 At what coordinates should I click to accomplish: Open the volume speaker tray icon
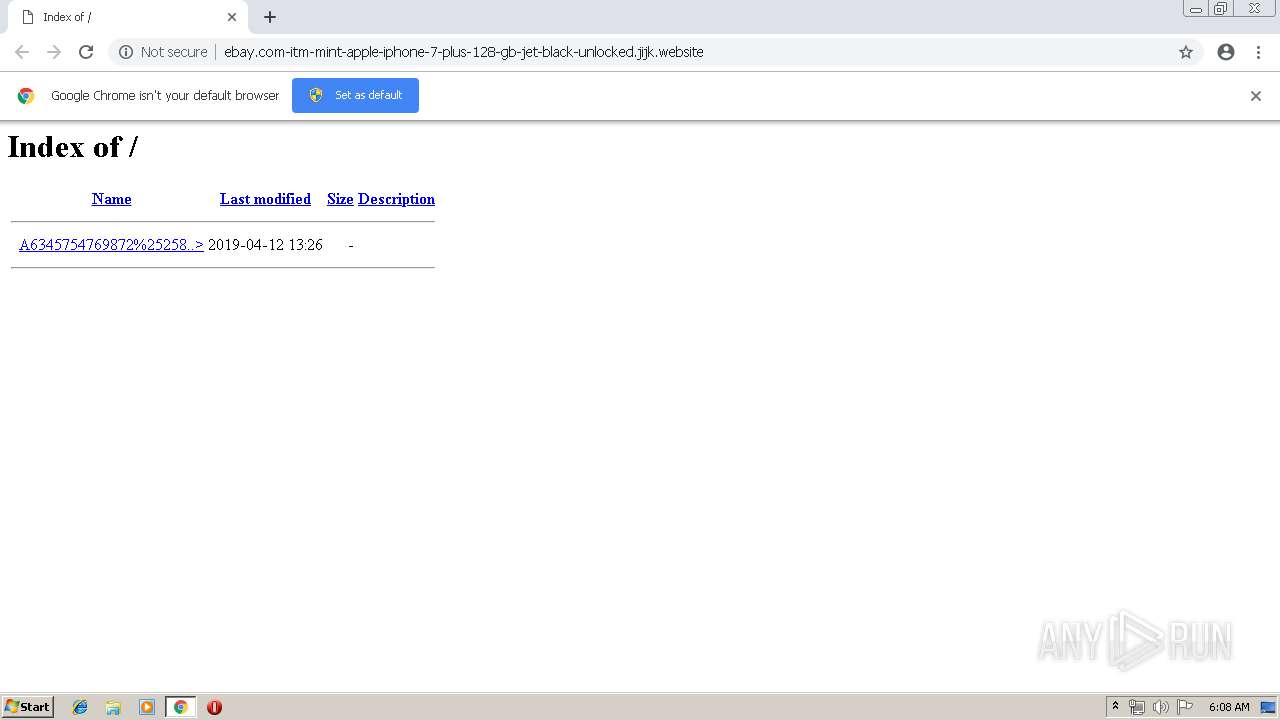pos(1160,707)
